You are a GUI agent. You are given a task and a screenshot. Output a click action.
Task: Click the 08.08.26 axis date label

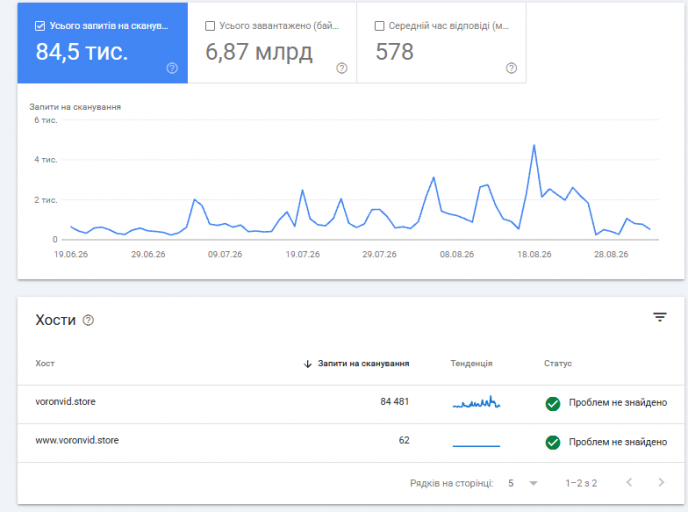pyautogui.click(x=457, y=254)
